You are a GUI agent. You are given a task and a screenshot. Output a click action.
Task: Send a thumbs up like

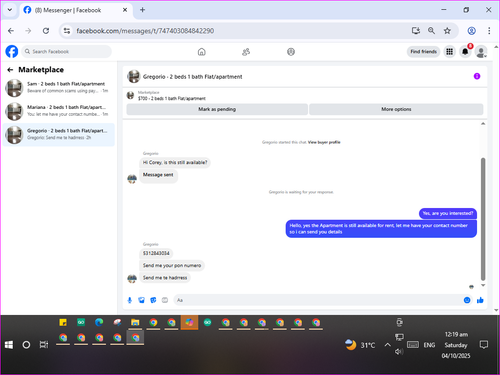point(480,300)
